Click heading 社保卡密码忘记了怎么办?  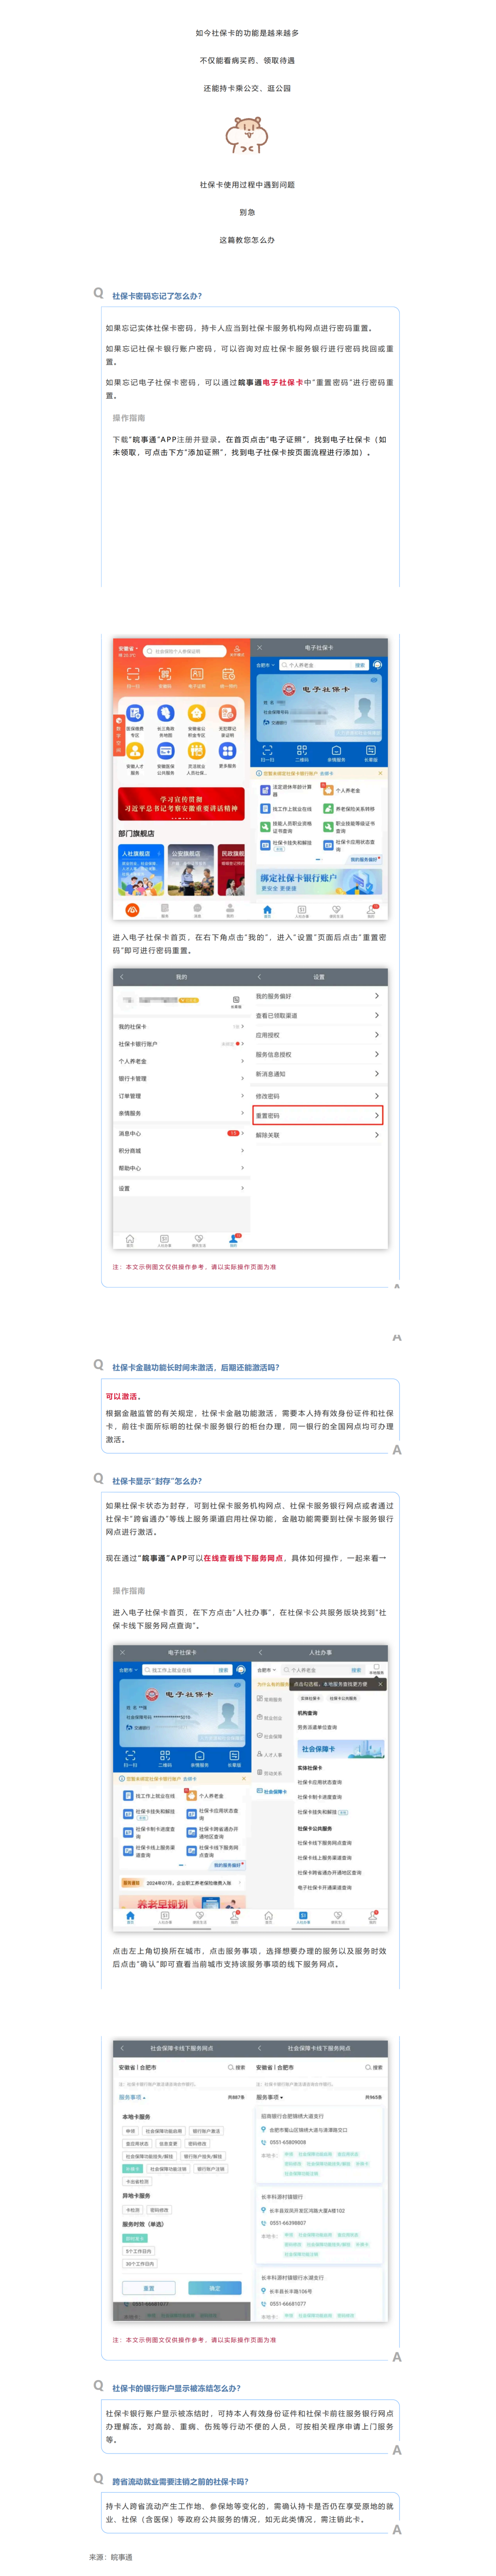click(x=157, y=296)
